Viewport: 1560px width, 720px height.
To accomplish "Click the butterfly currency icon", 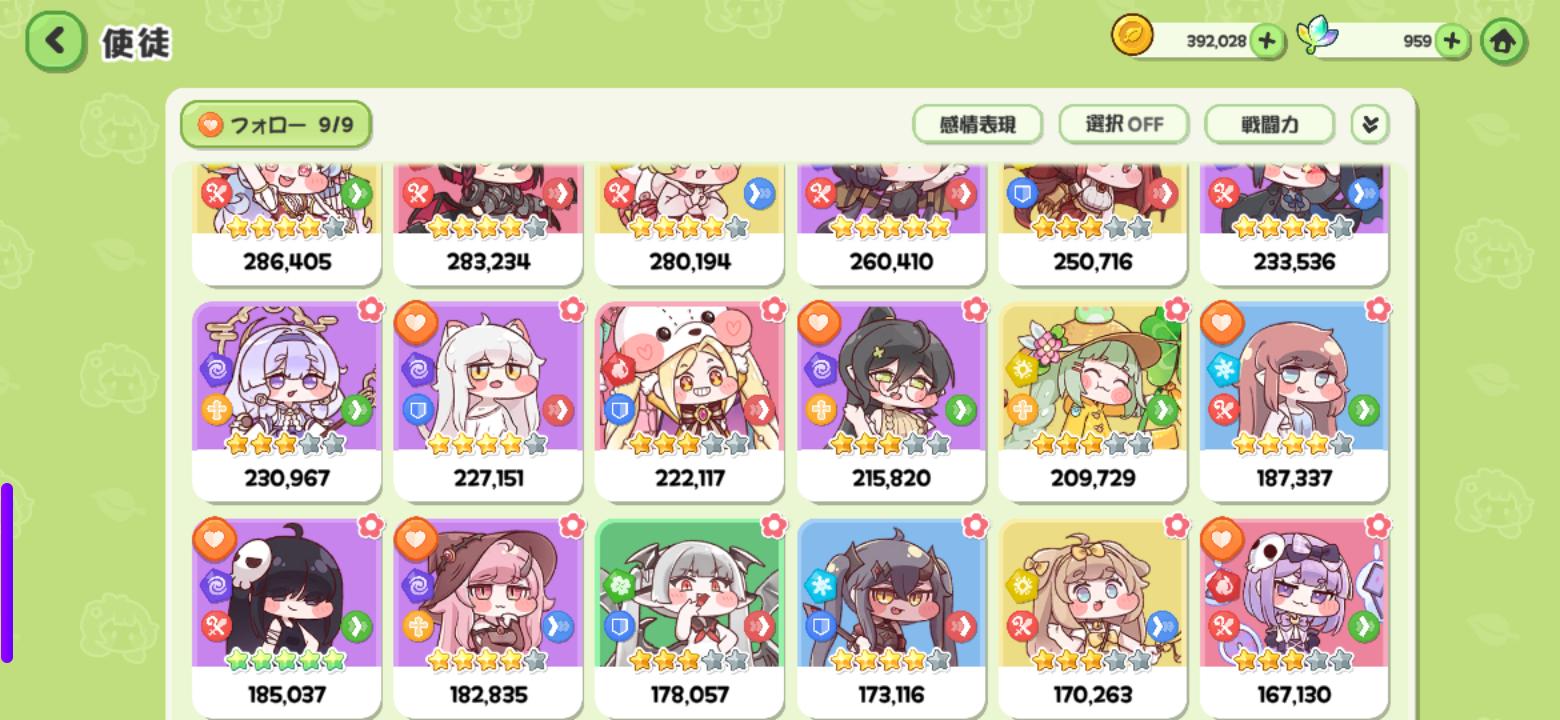I will tap(1317, 36).
